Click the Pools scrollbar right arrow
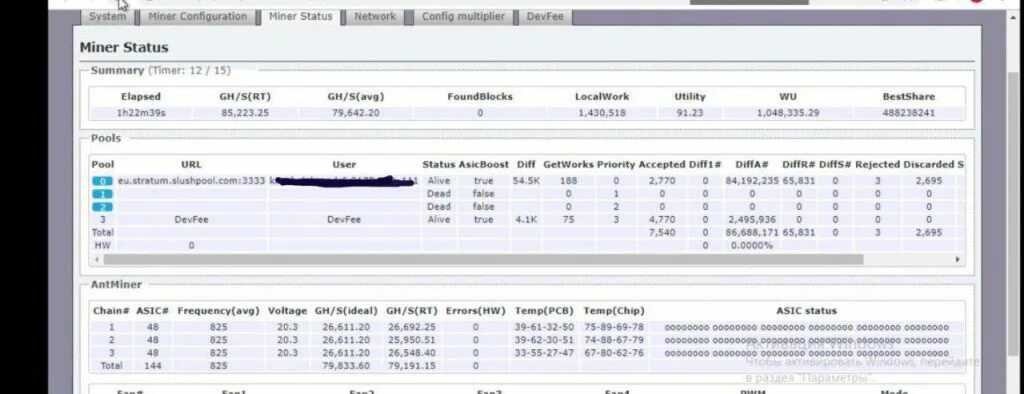 point(957,259)
